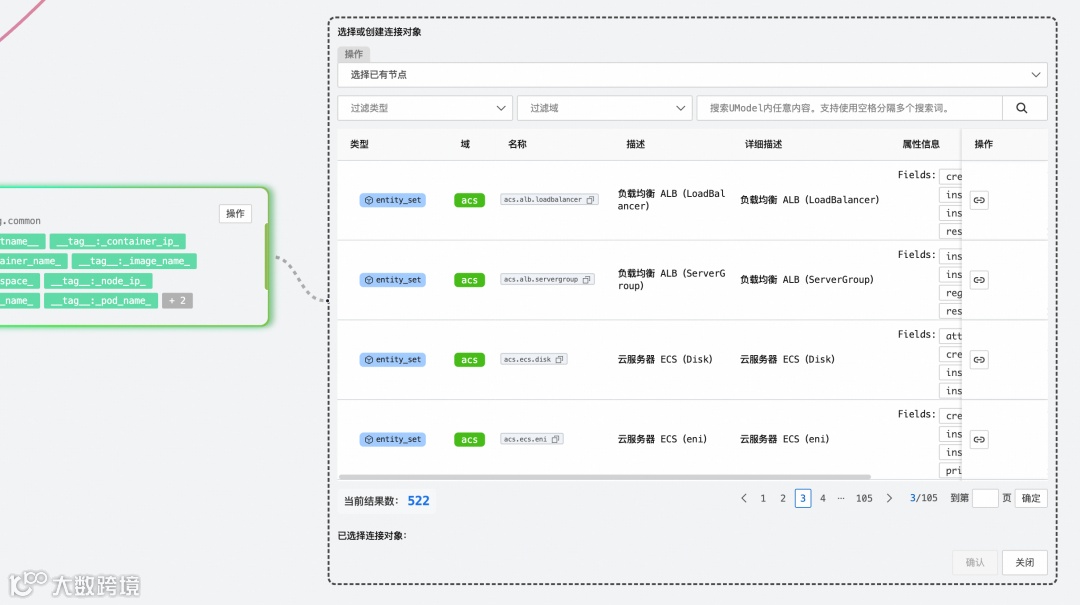Click the result count 522
The image size is (1080, 605).
coord(419,501)
